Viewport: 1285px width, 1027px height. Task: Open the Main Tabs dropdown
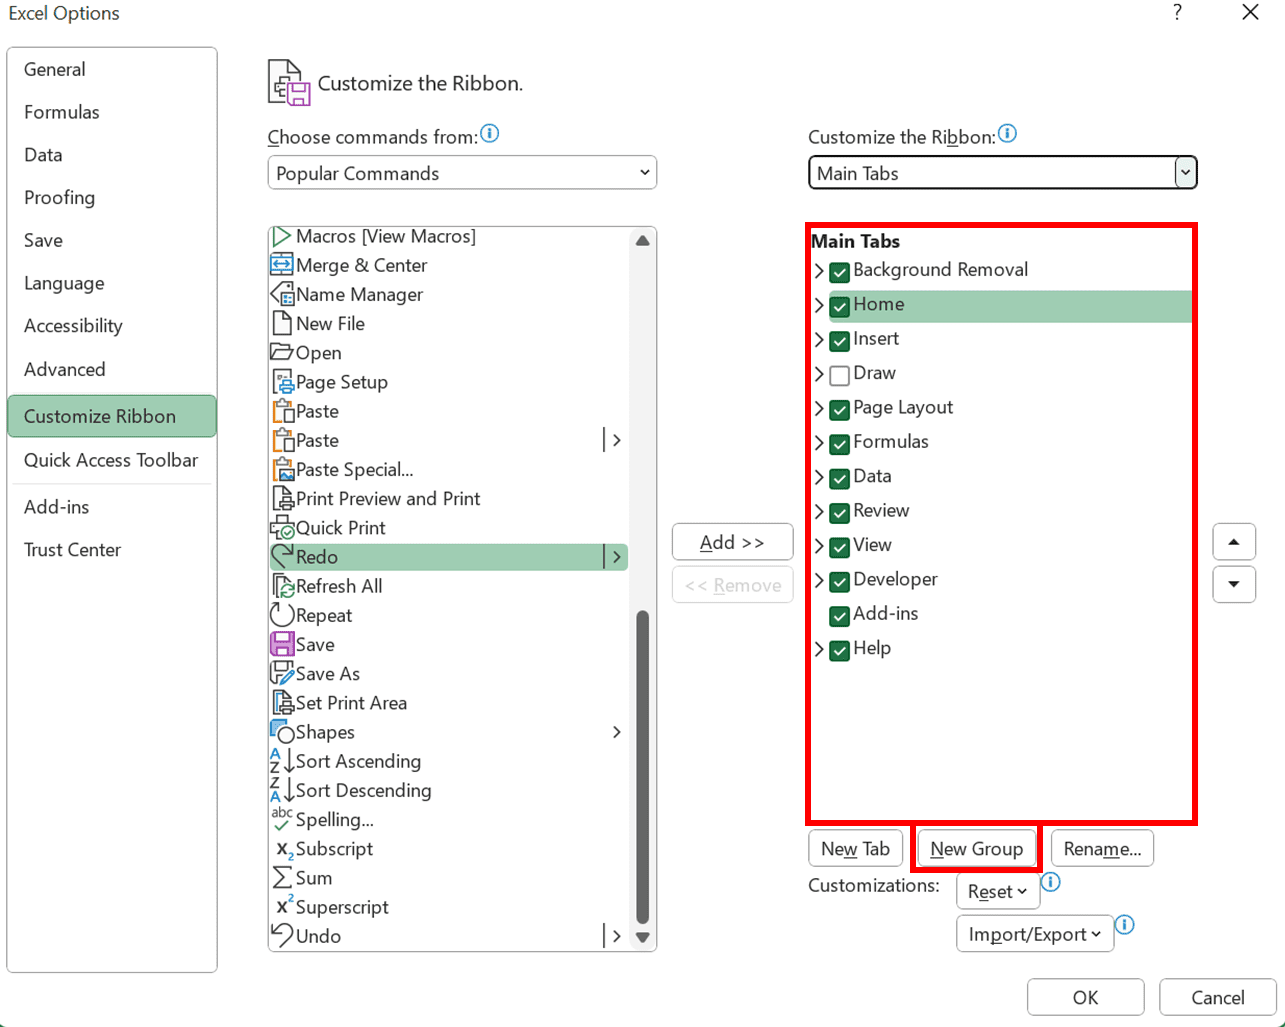coord(1002,173)
